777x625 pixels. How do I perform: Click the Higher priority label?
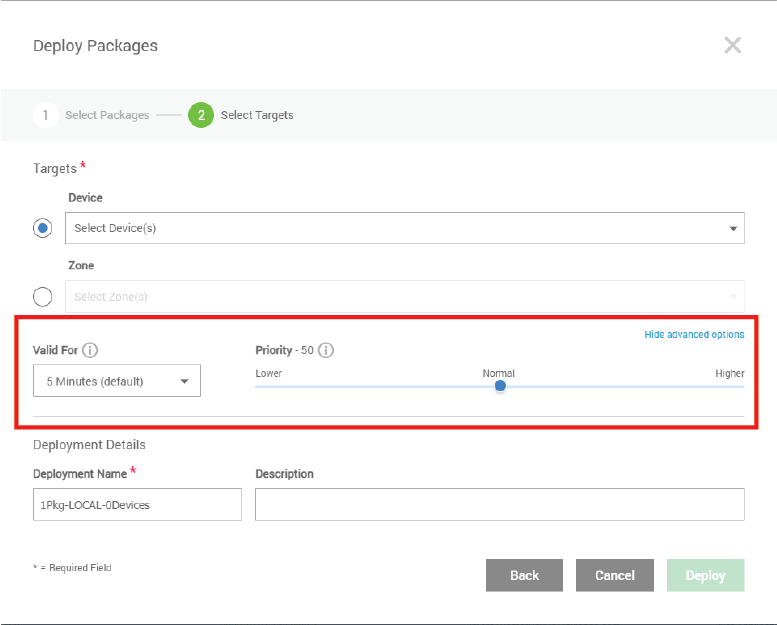pyautogui.click(x=729, y=373)
